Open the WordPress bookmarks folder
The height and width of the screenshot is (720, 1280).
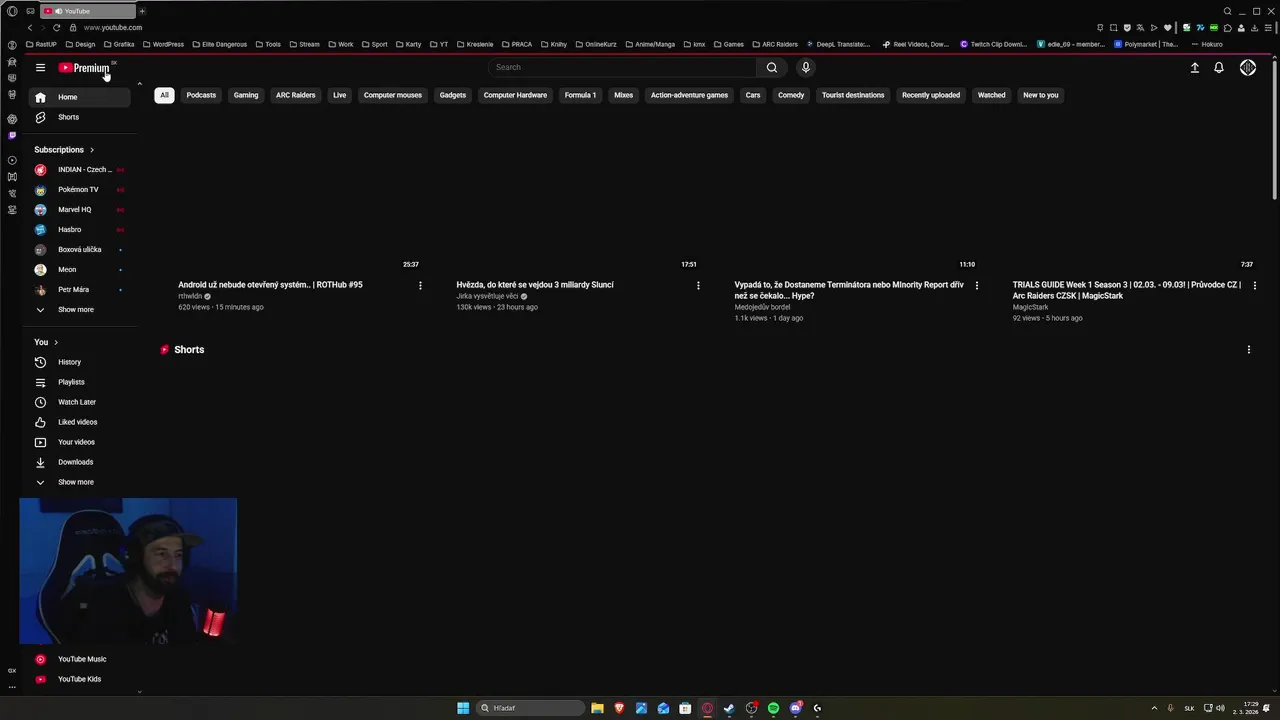tap(163, 44)
